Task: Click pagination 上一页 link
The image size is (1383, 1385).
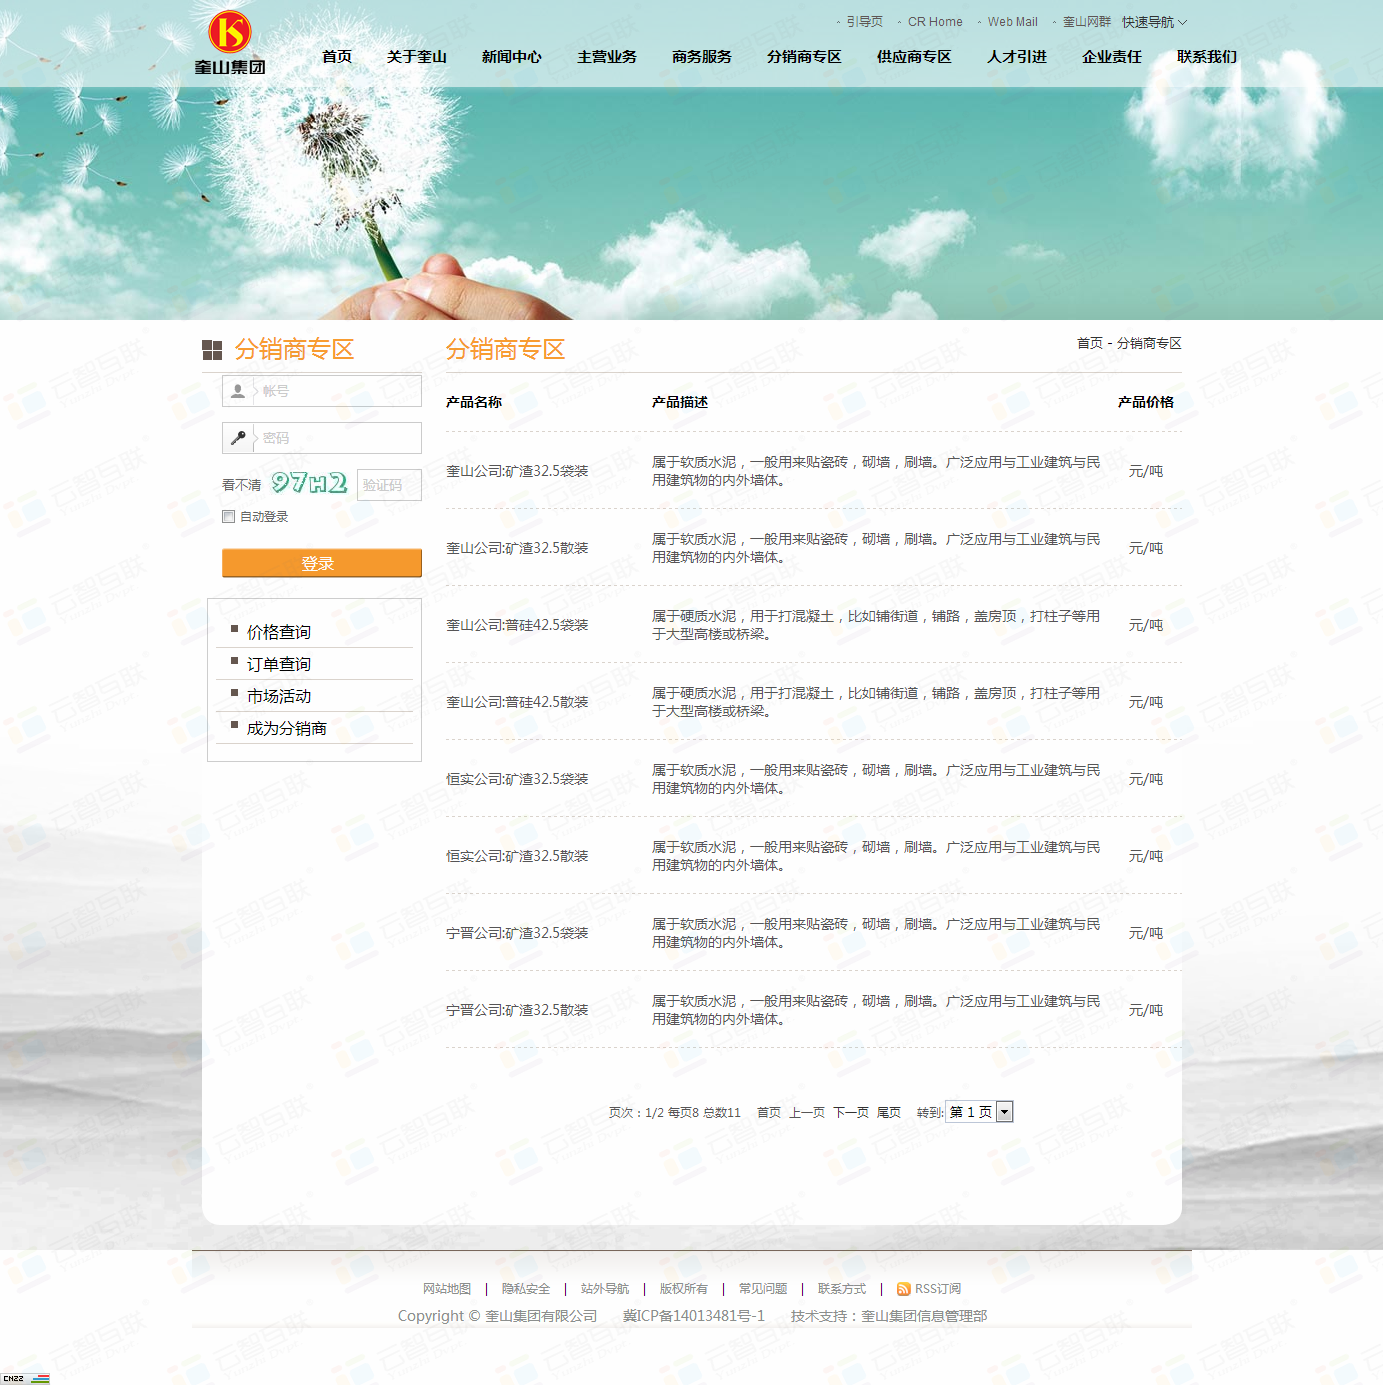Action: pyautogui.click(x=807, y=1112)
